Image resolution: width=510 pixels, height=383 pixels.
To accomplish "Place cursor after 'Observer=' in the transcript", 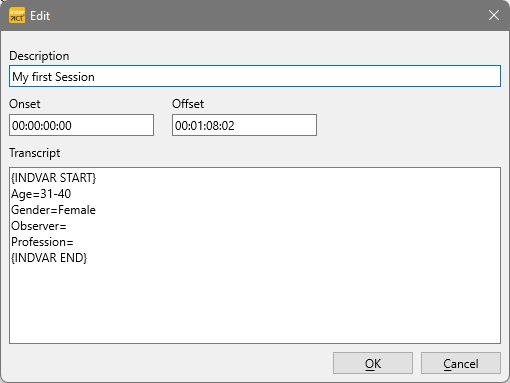I will click(67, 226).
